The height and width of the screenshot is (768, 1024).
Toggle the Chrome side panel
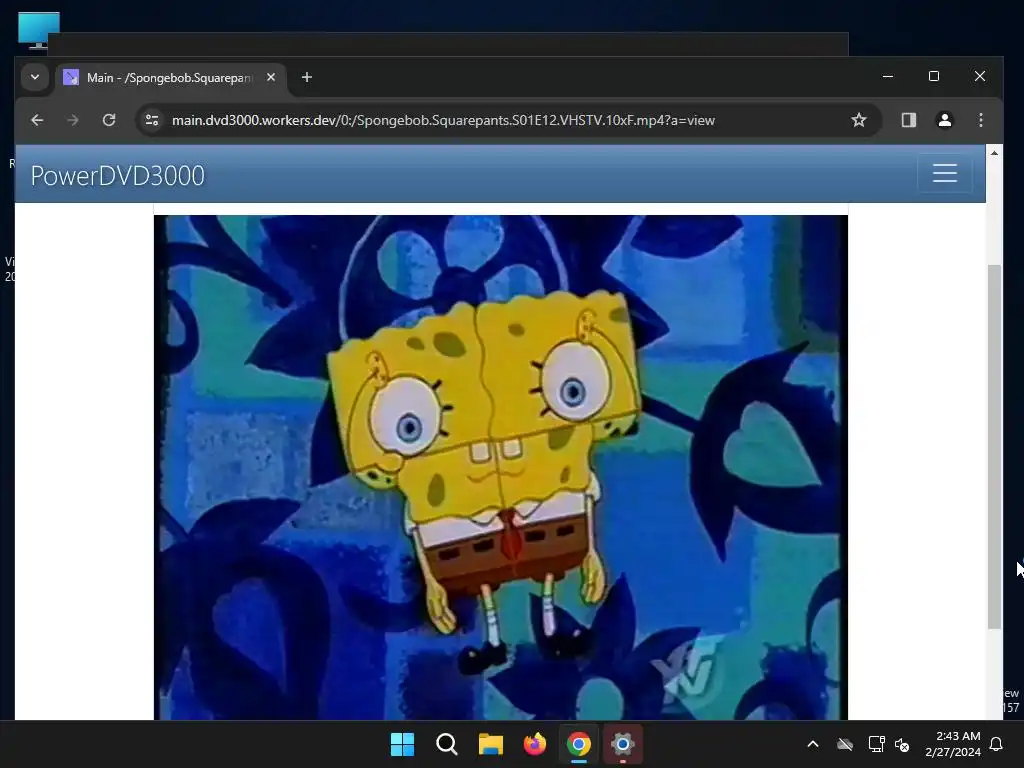[x=908, y=120]
